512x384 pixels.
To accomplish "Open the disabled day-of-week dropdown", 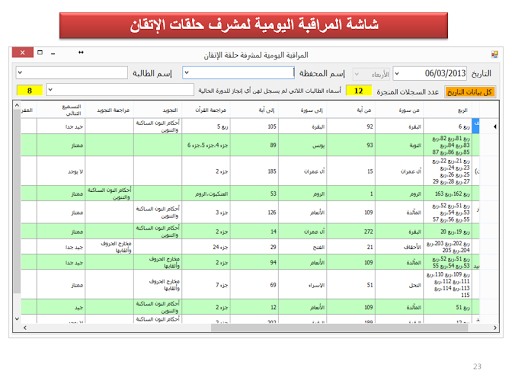I will point(357,74).
